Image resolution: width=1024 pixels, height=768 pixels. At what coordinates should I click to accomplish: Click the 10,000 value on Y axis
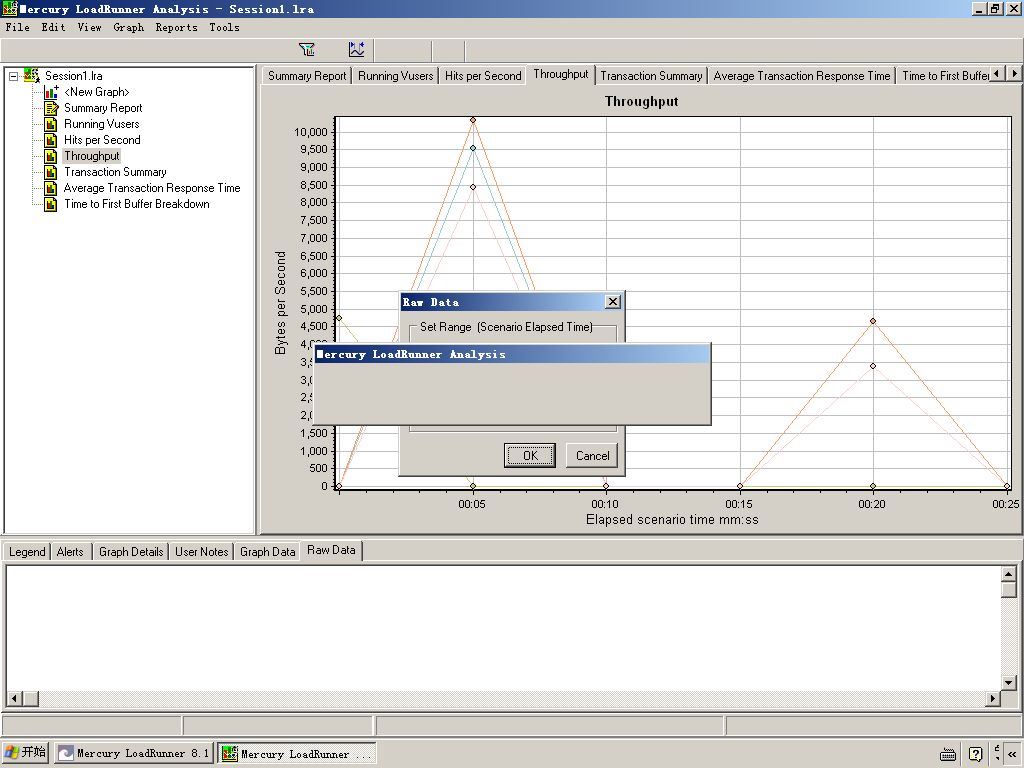pos(310,132)
